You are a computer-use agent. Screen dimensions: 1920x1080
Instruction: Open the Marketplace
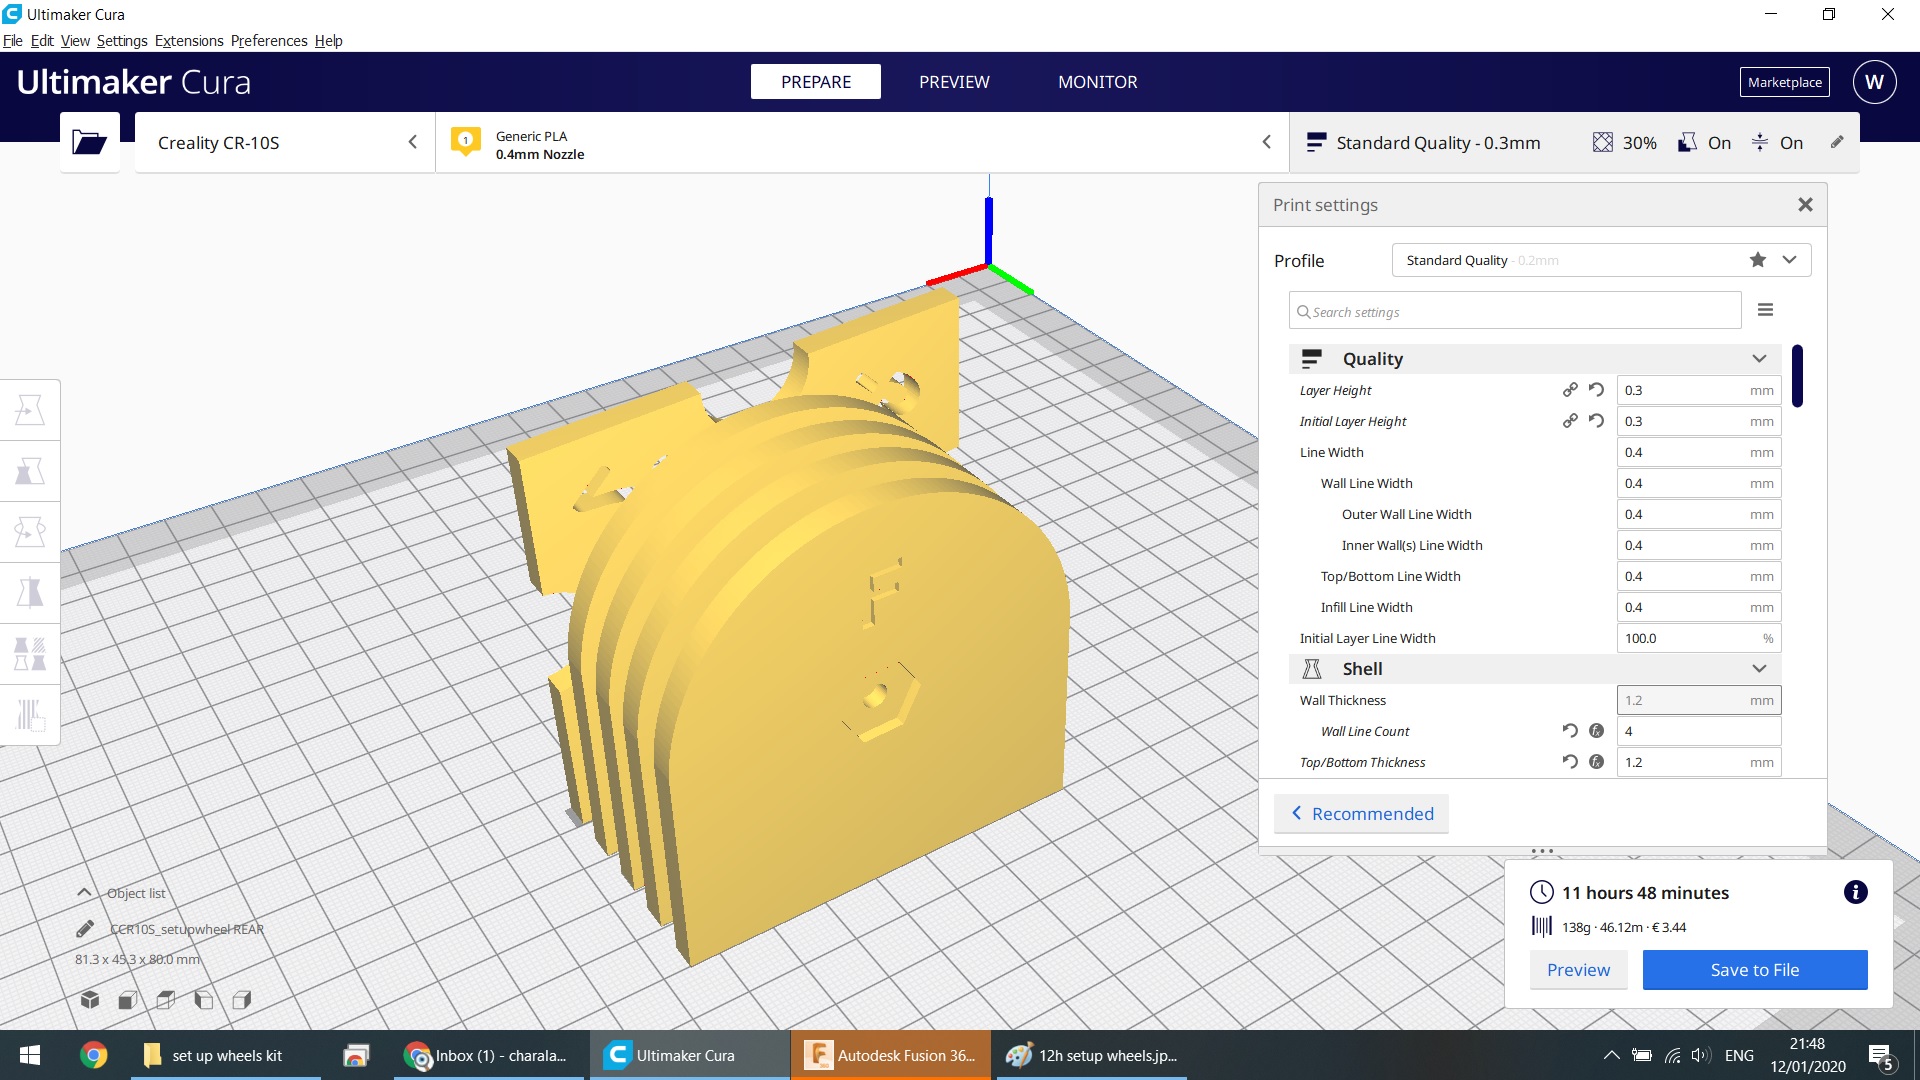tap(1784, 82)
